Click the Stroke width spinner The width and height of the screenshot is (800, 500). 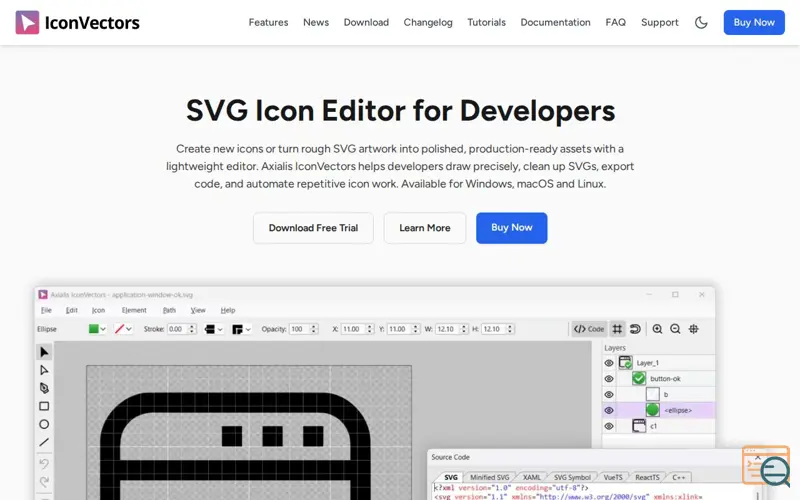(x=192, y=329)
